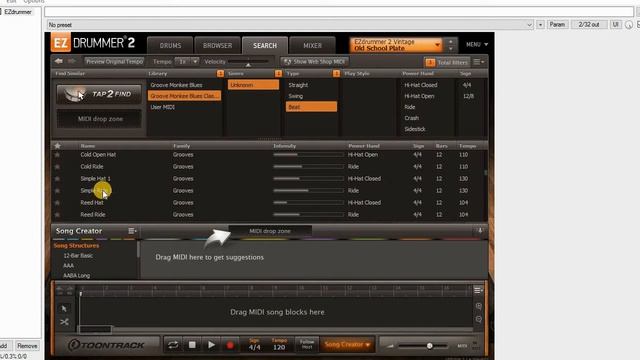Select the scissors split tool in song track
Image resolution: width=640 pixels, height=360 pixels.
coord(64,322)
